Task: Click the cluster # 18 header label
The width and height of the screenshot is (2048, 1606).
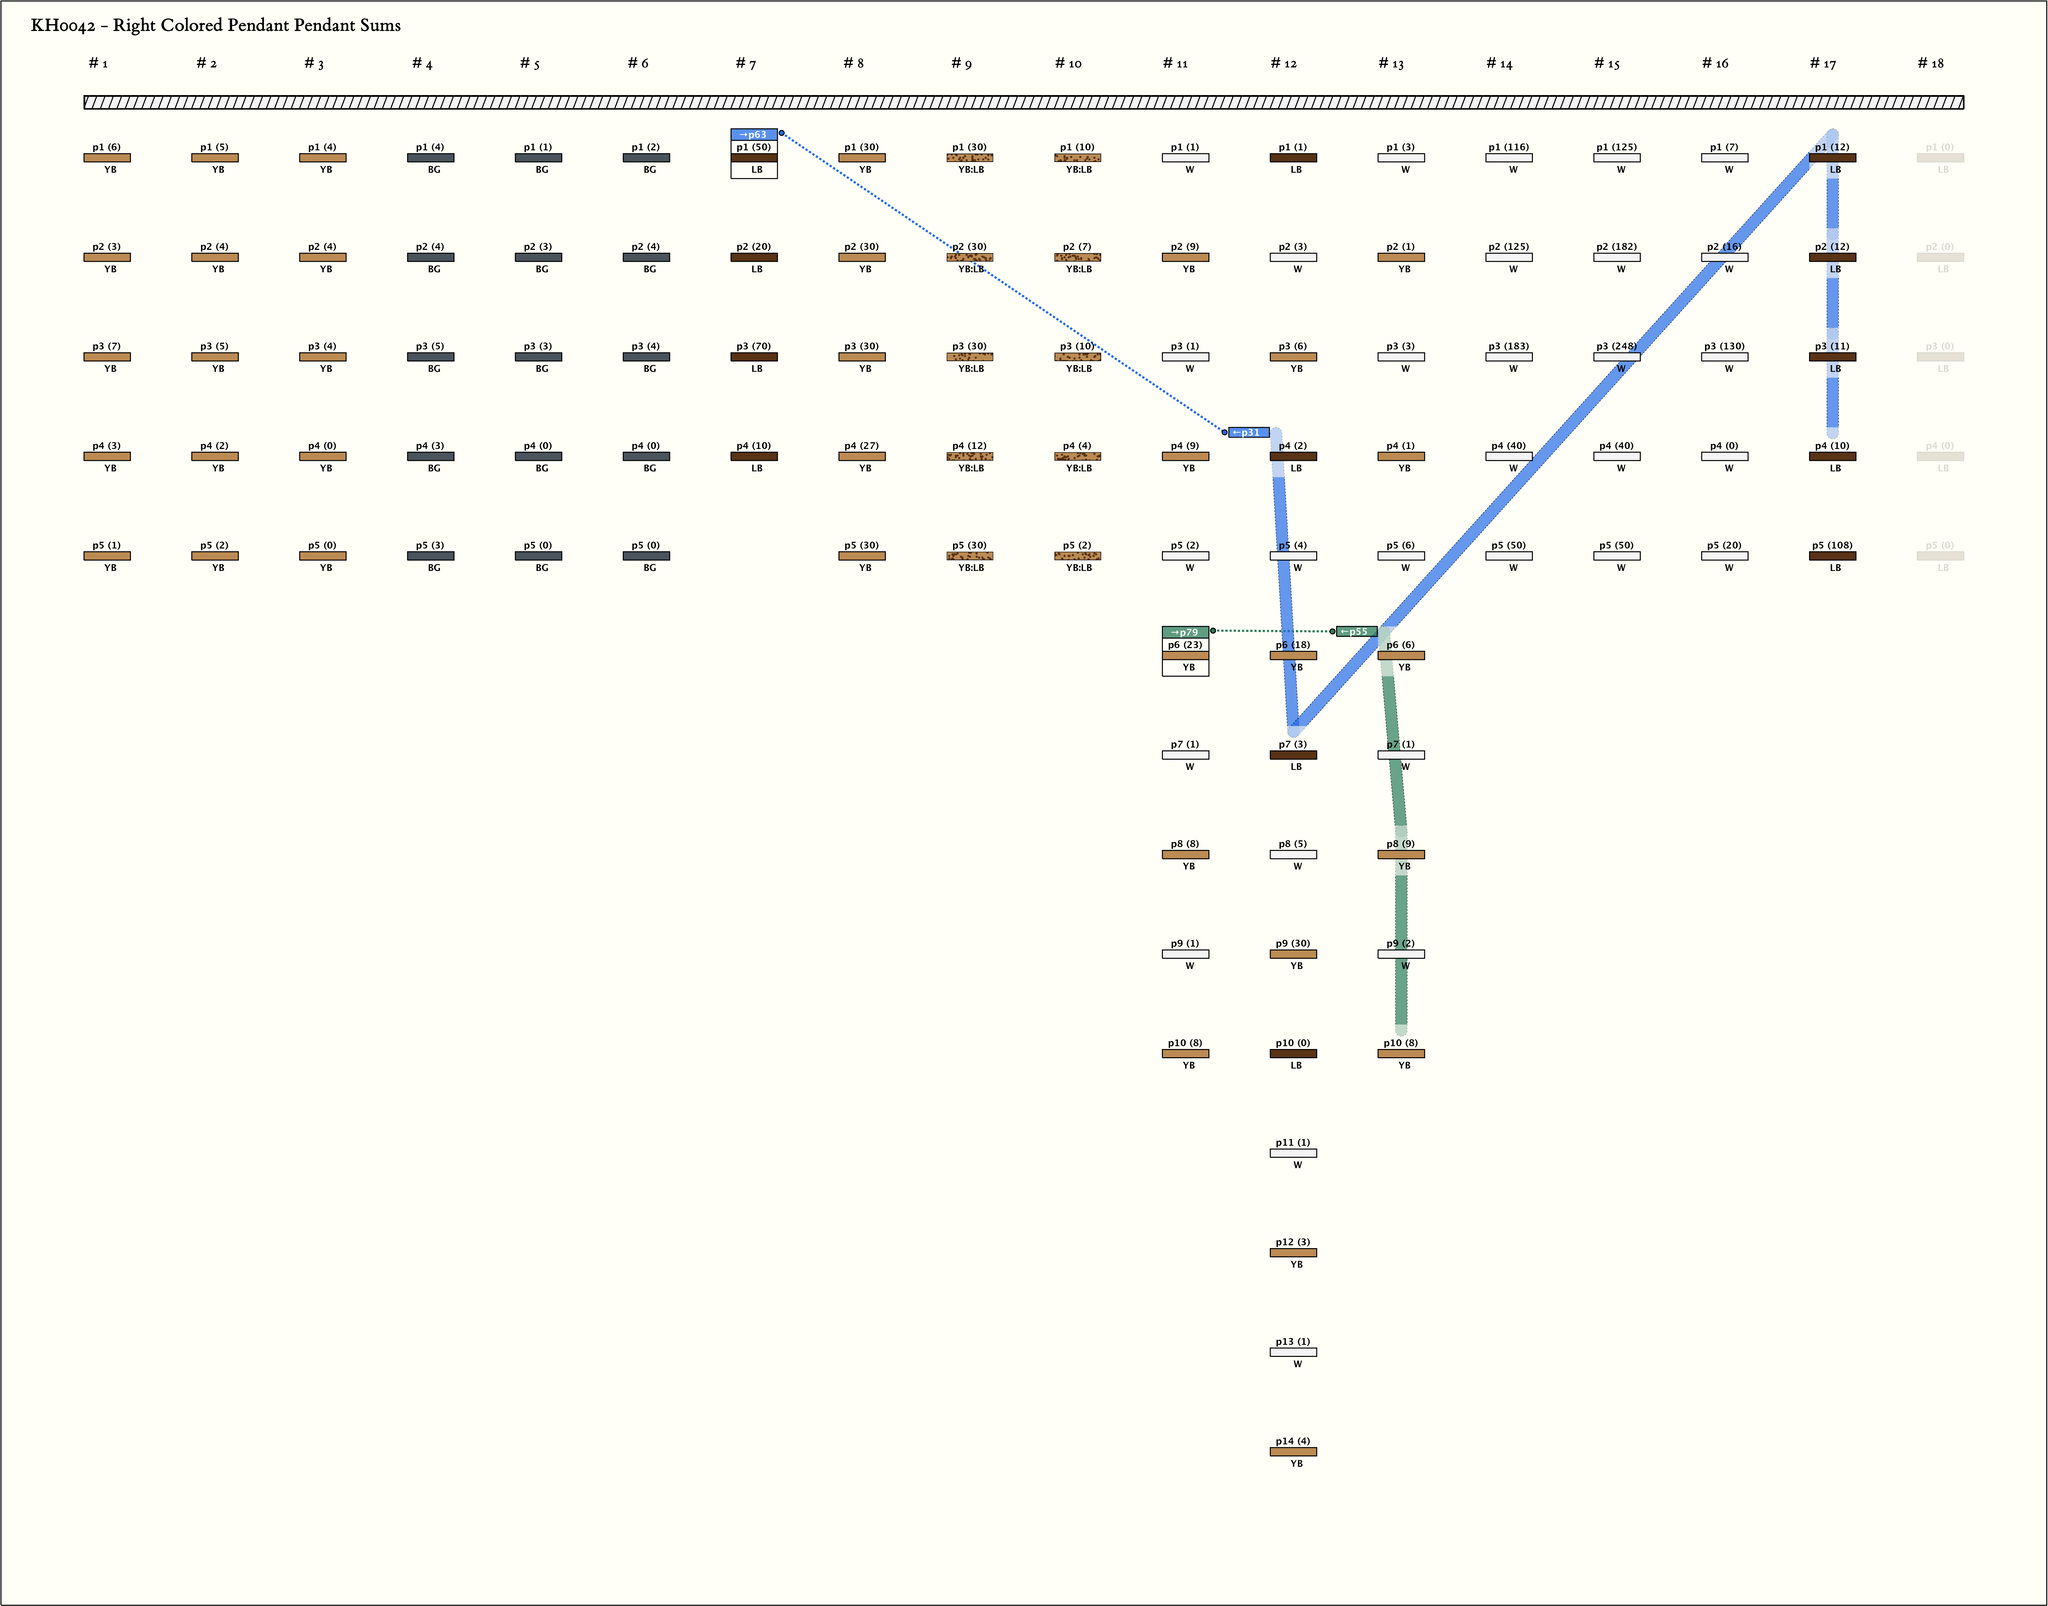Action: coord(1930,64)
